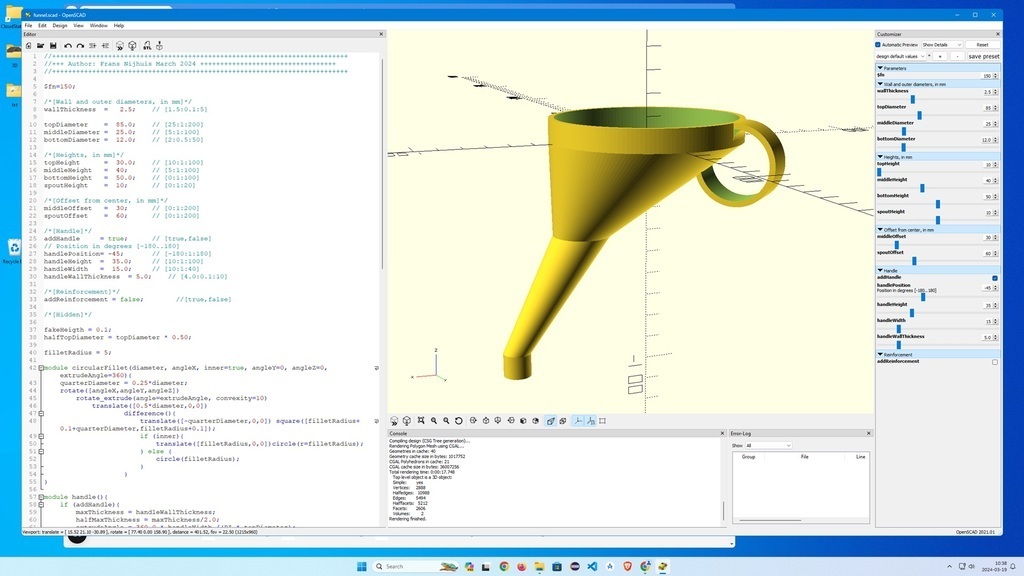Click the Back view cube icon

tap(536, 421)
